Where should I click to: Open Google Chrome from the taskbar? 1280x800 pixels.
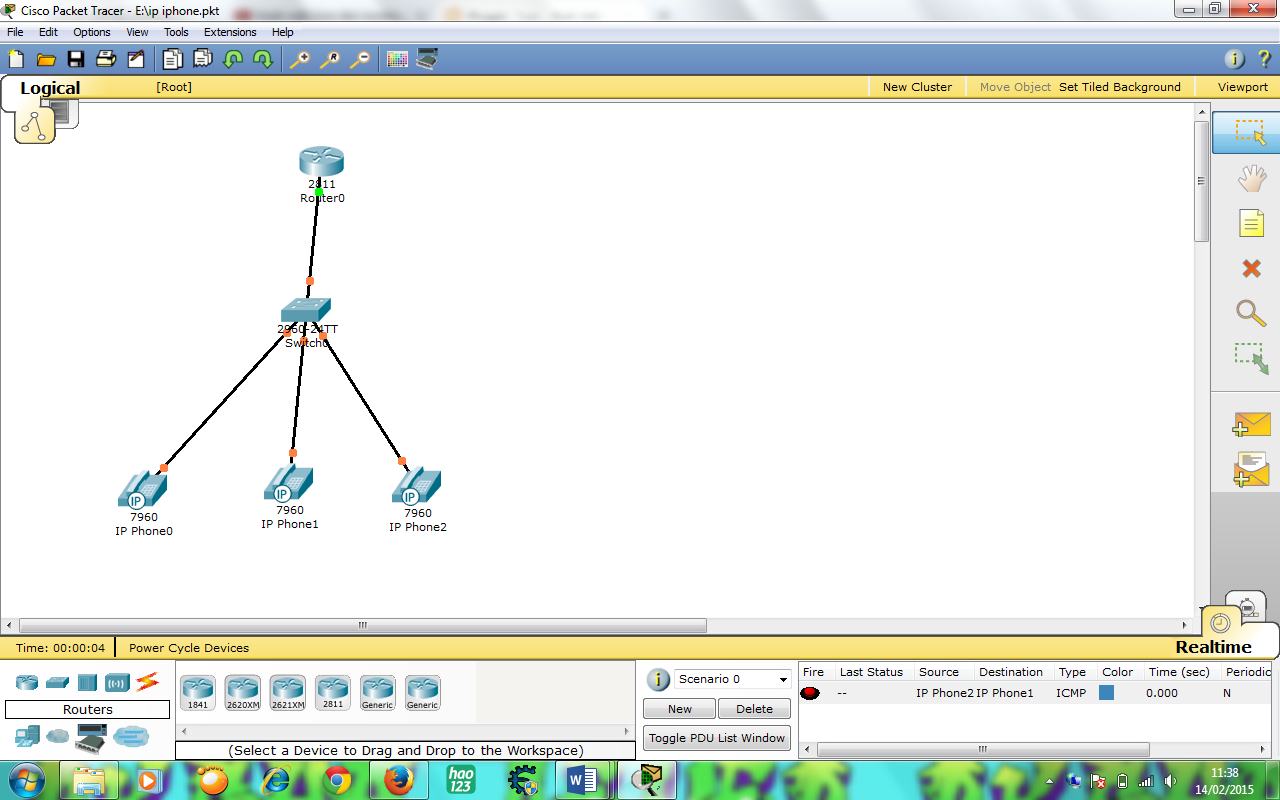337,780
